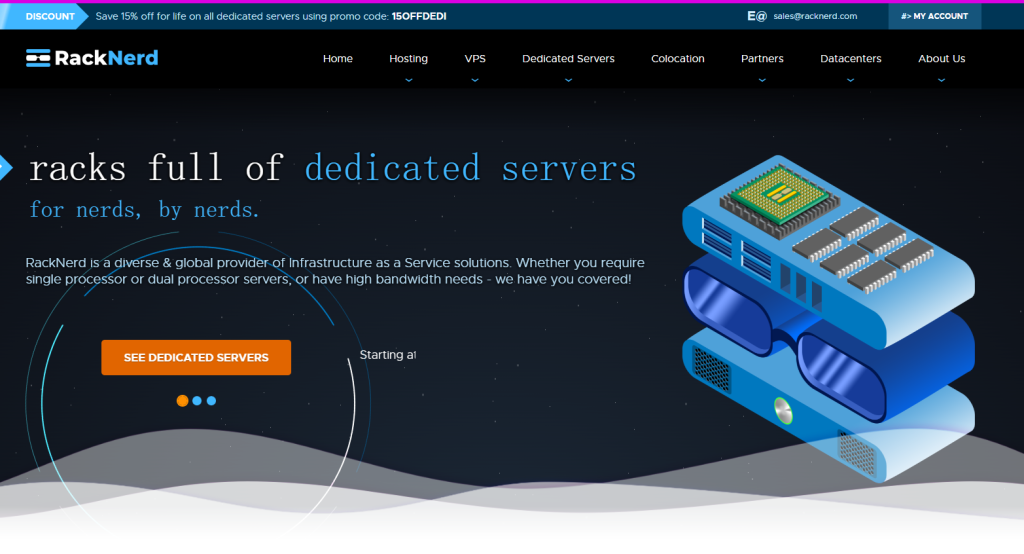Click the blue arrow at left edge of banner

coord(5,168)
